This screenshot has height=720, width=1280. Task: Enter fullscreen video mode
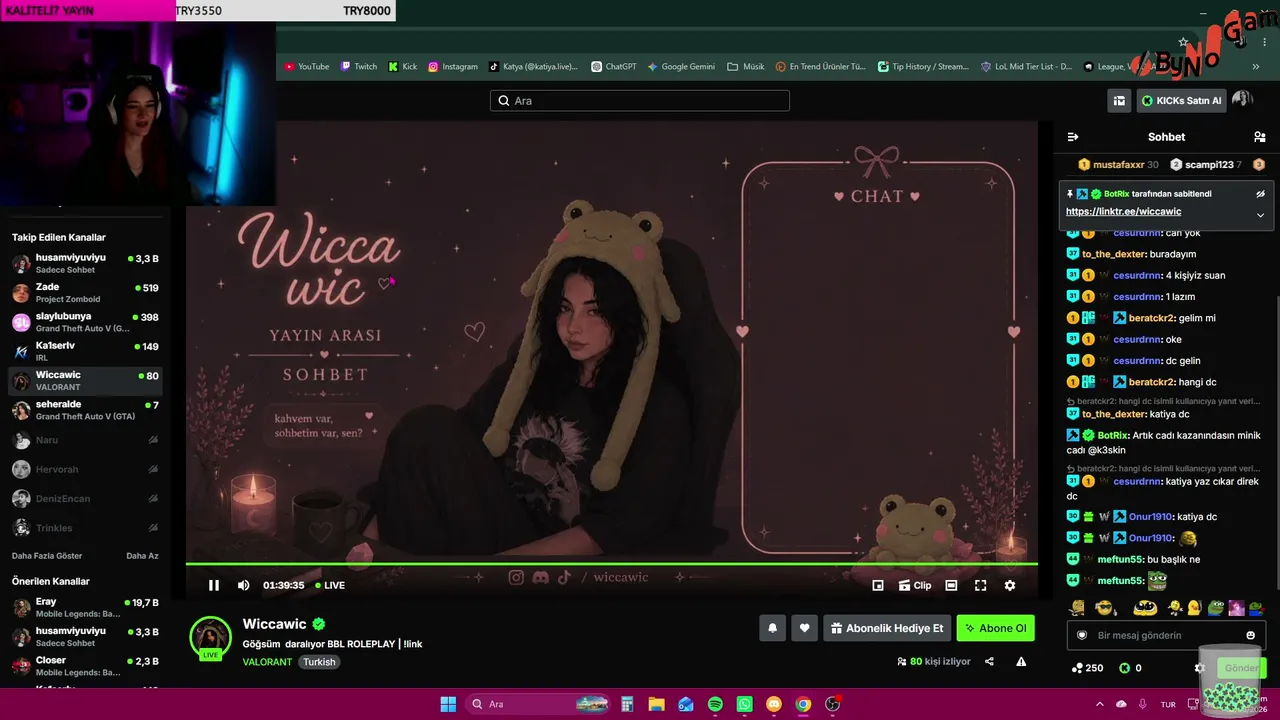point(980,585)
